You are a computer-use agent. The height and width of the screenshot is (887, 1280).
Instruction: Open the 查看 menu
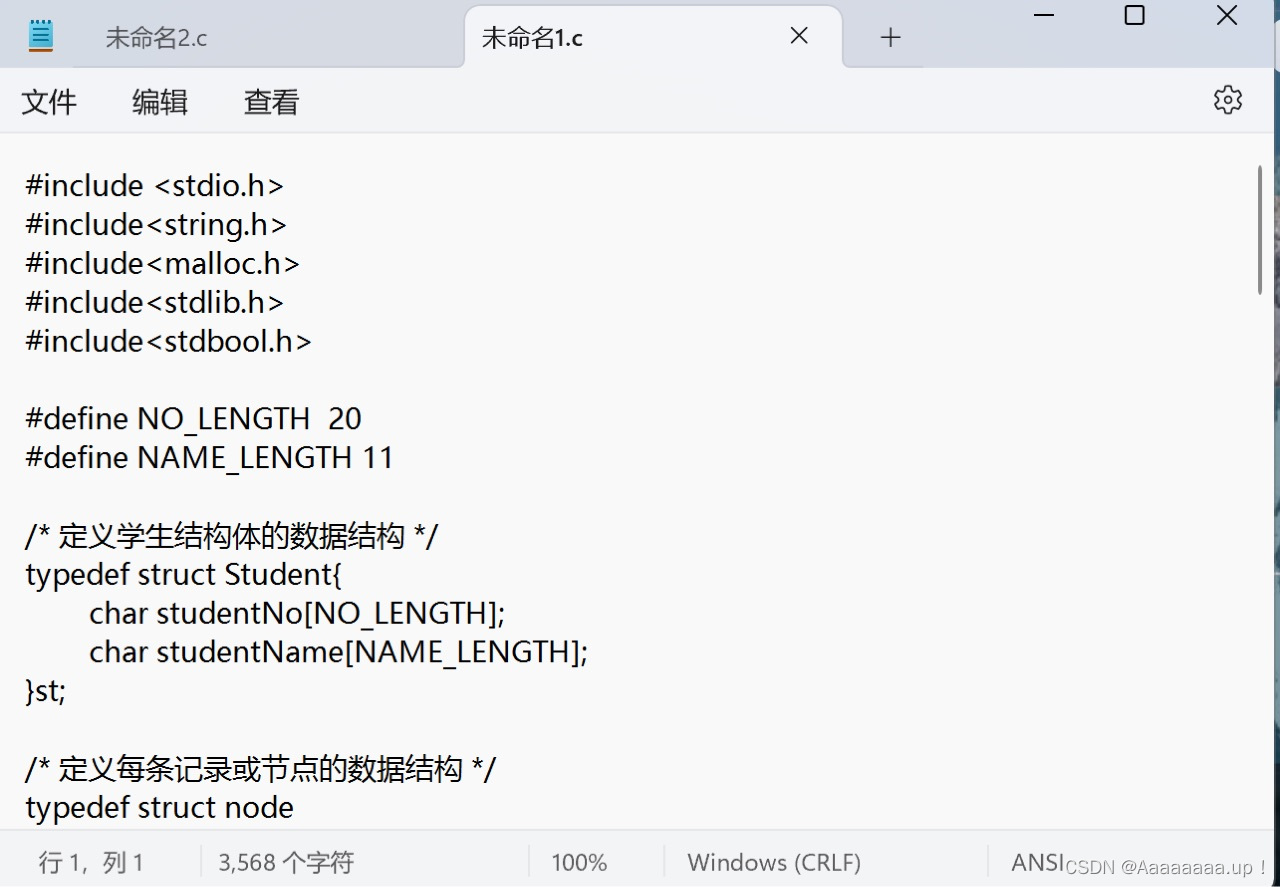271,102
